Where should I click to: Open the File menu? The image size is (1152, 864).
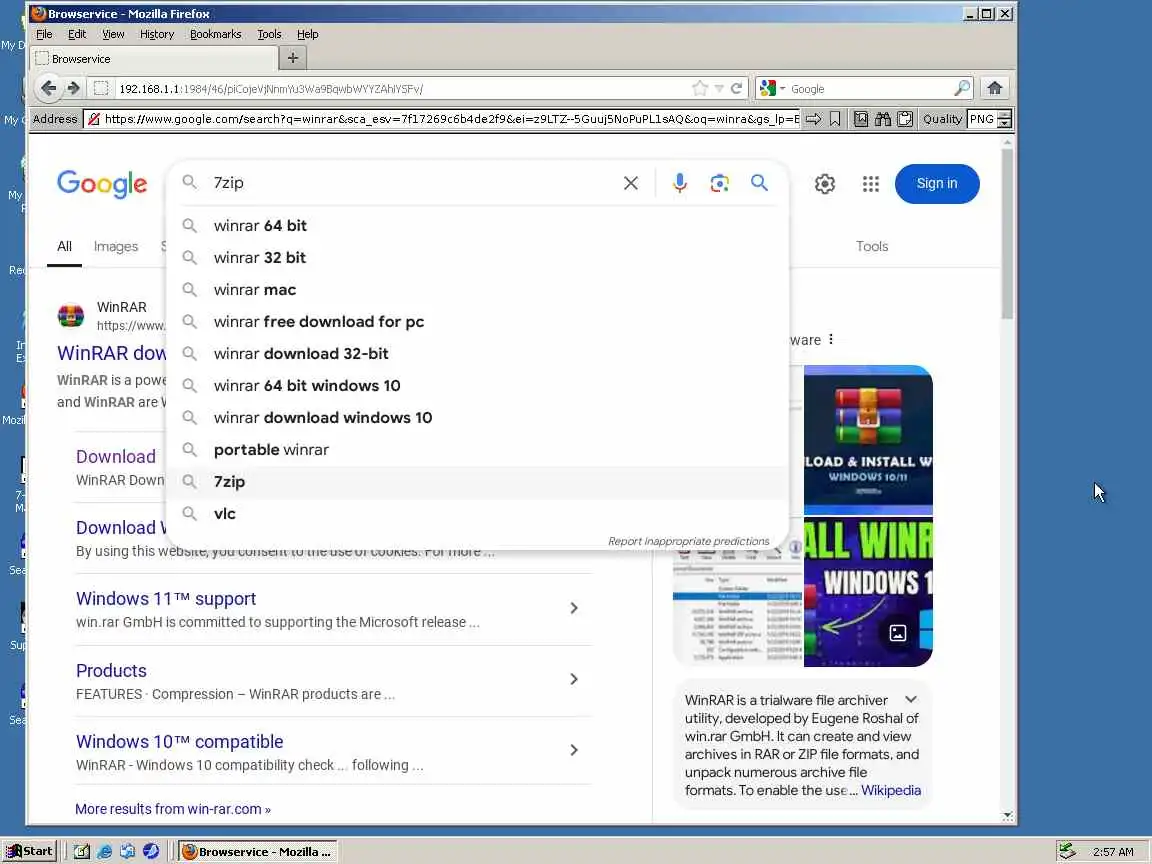44,34
